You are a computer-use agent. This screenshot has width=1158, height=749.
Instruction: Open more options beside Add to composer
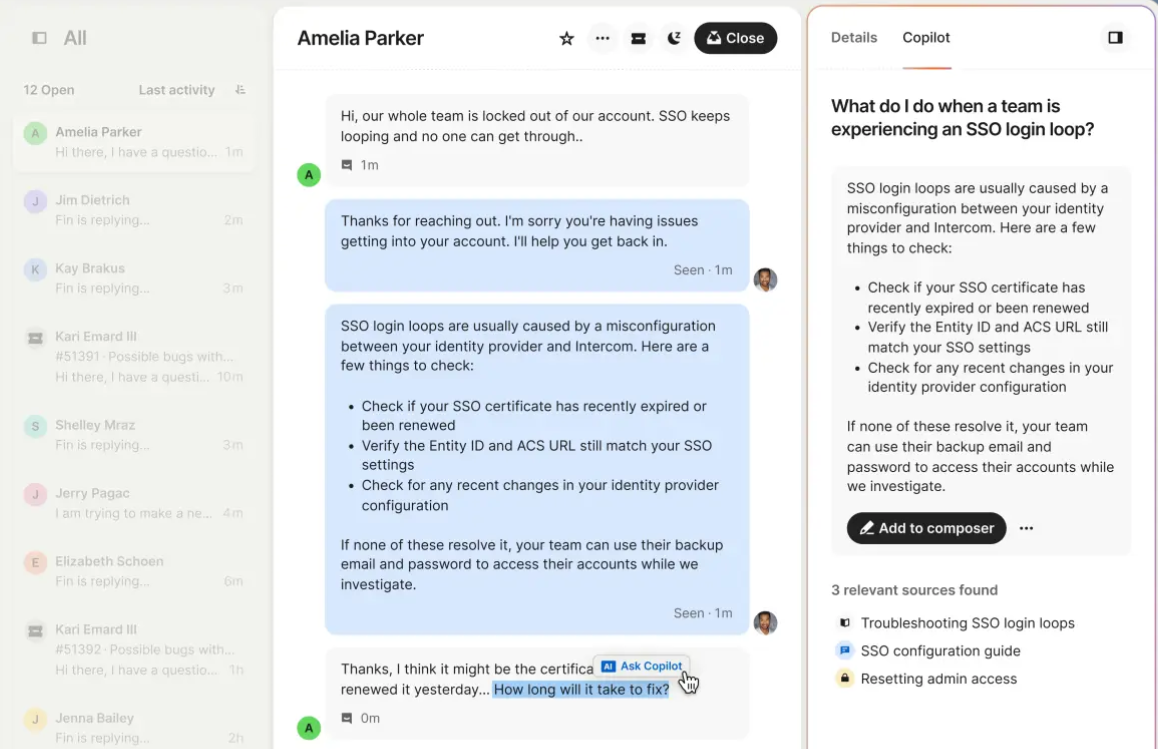point(1026,528)
